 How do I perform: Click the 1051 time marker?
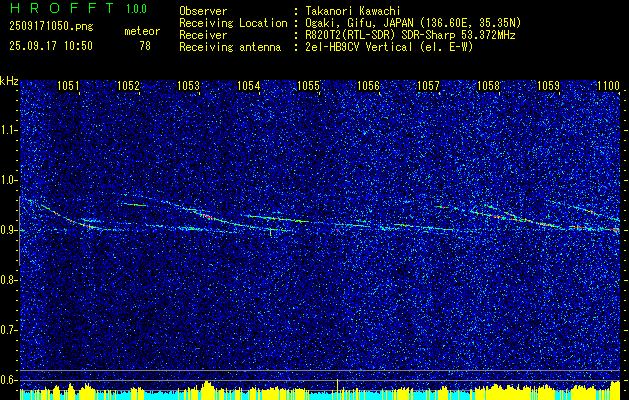[68, 85]
